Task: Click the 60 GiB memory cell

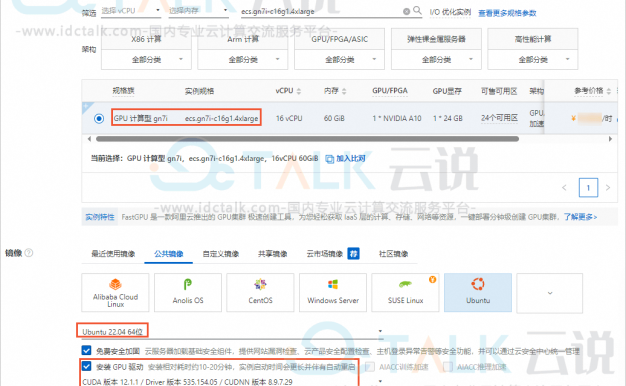Action: [334, 119]
